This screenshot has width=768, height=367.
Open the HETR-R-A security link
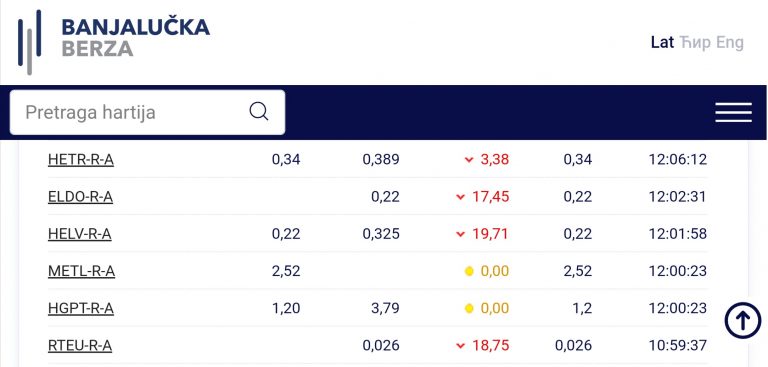81,160
